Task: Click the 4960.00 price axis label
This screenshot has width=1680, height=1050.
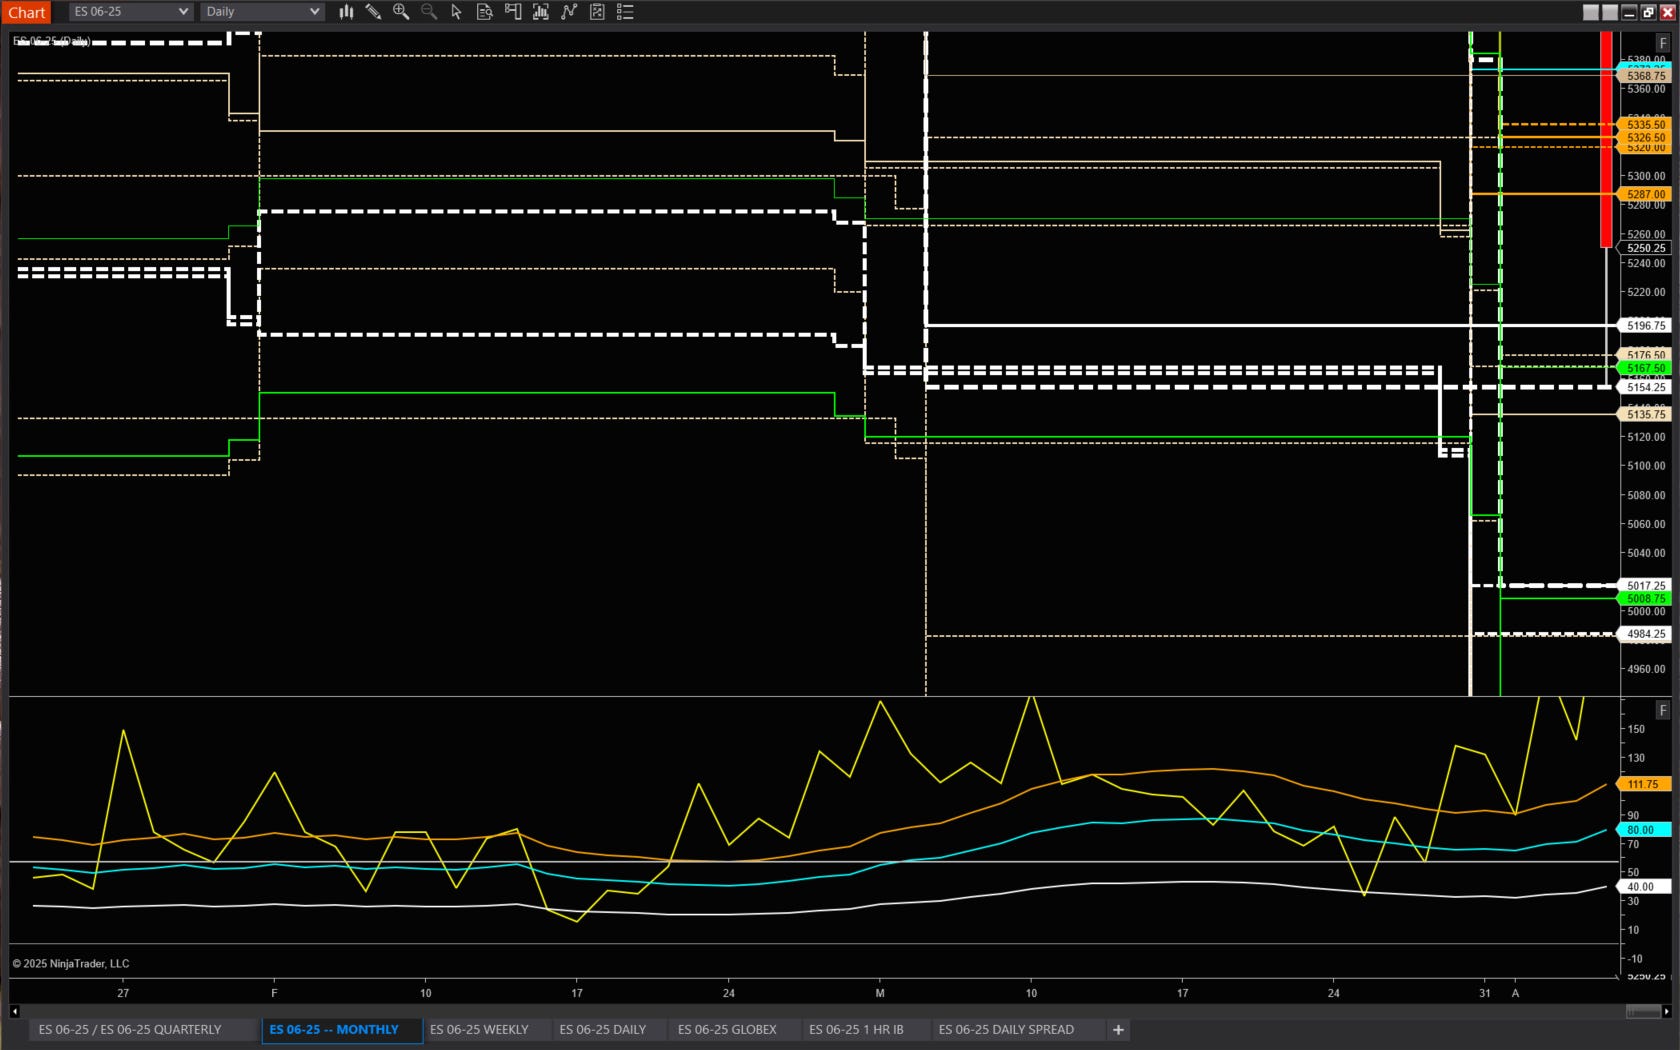Action: pos(1646,669)
